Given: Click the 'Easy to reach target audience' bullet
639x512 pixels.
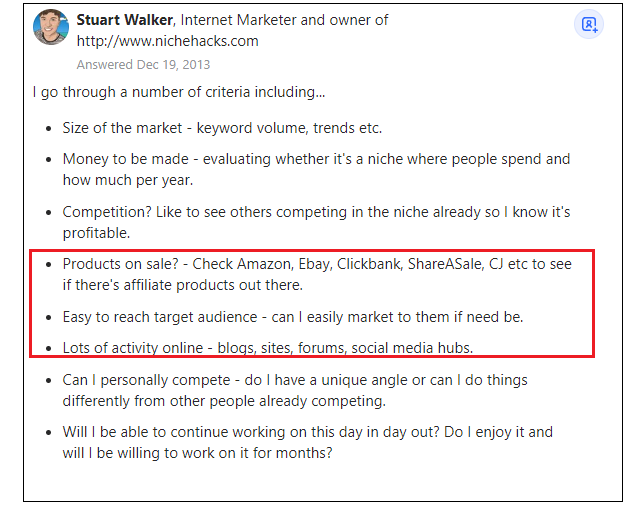Looking at the screenshot, I should (293, 317).
